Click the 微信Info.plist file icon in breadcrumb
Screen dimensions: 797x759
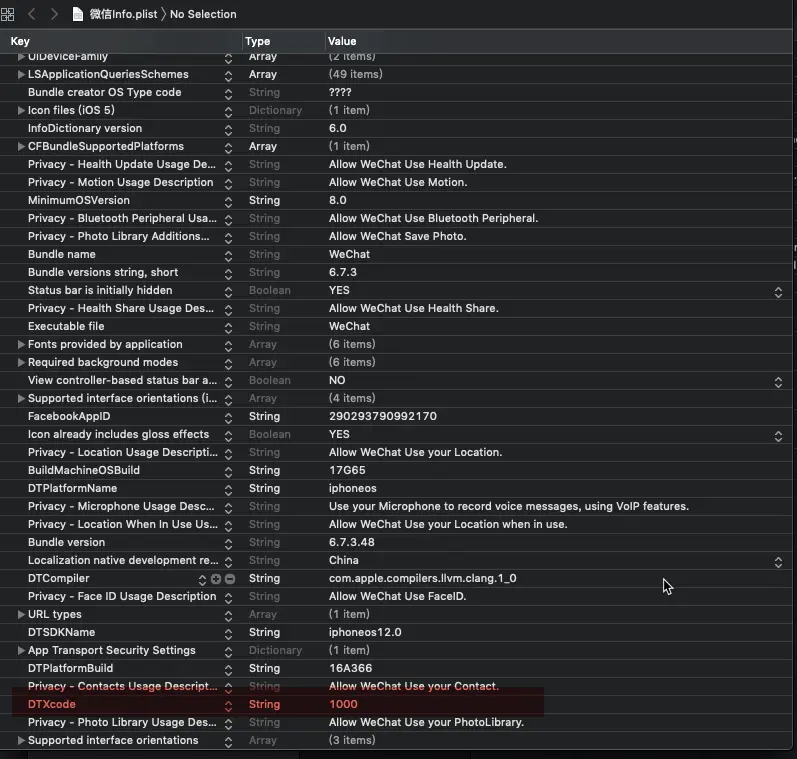coord(78,14)
